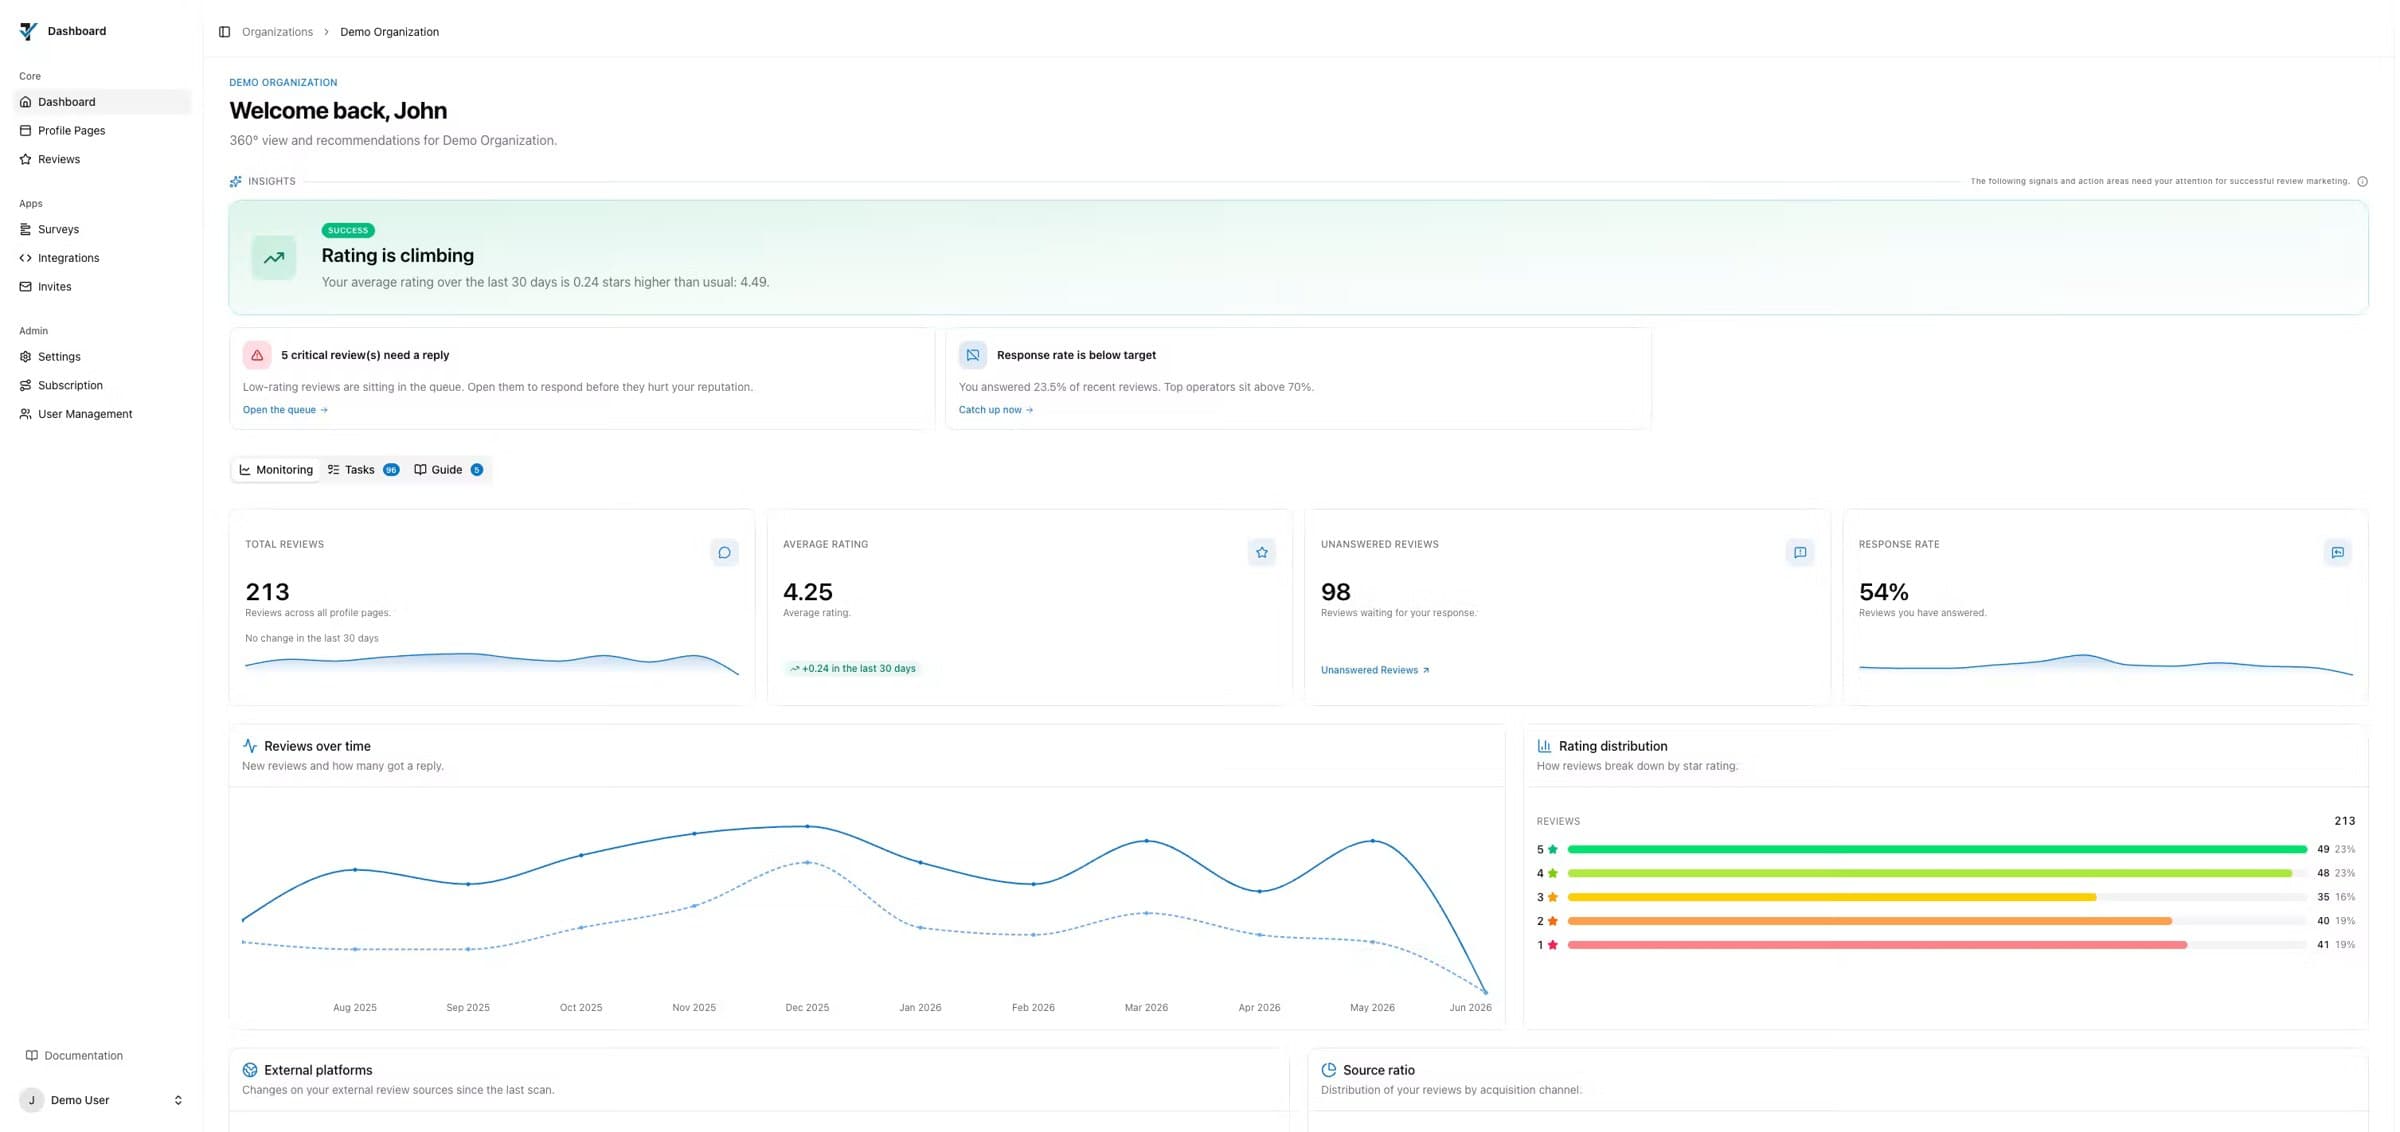Click the Catch up now link

tap(996, 410)
